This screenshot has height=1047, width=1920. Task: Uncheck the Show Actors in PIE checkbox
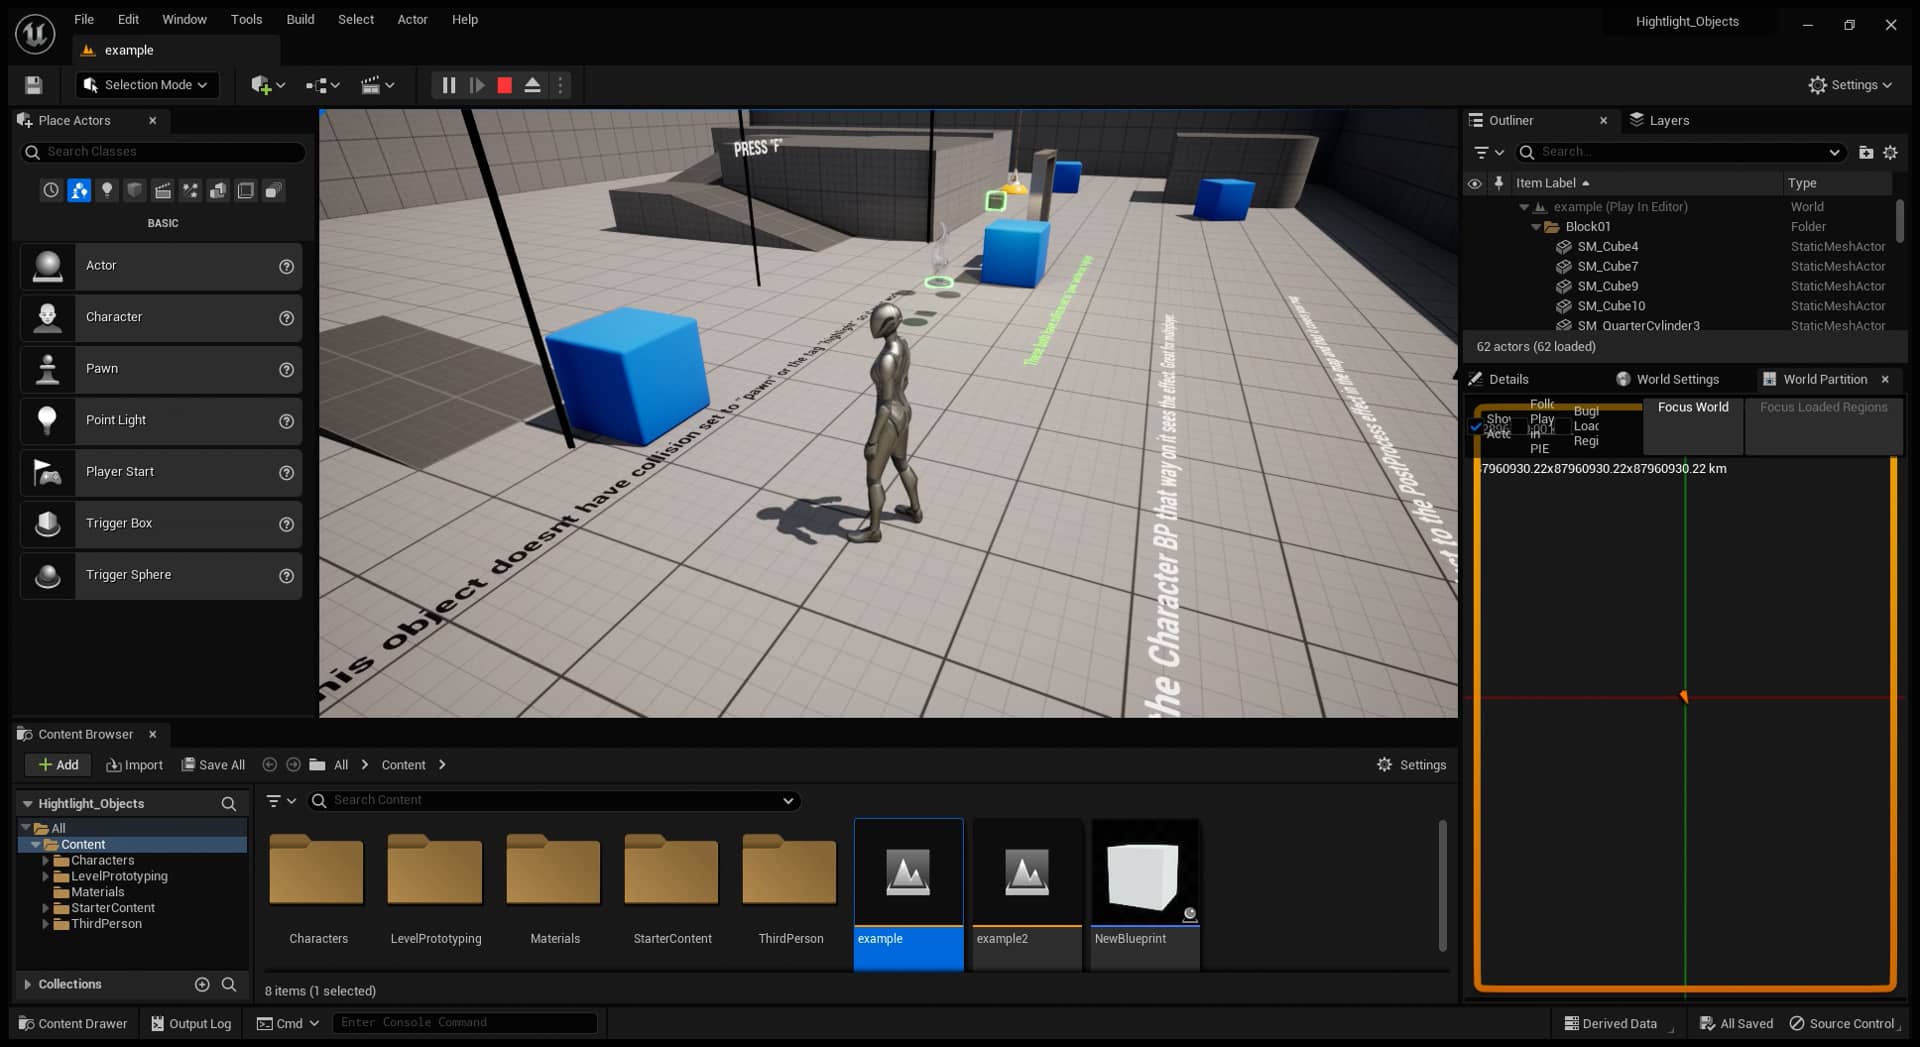[1477, 427]
